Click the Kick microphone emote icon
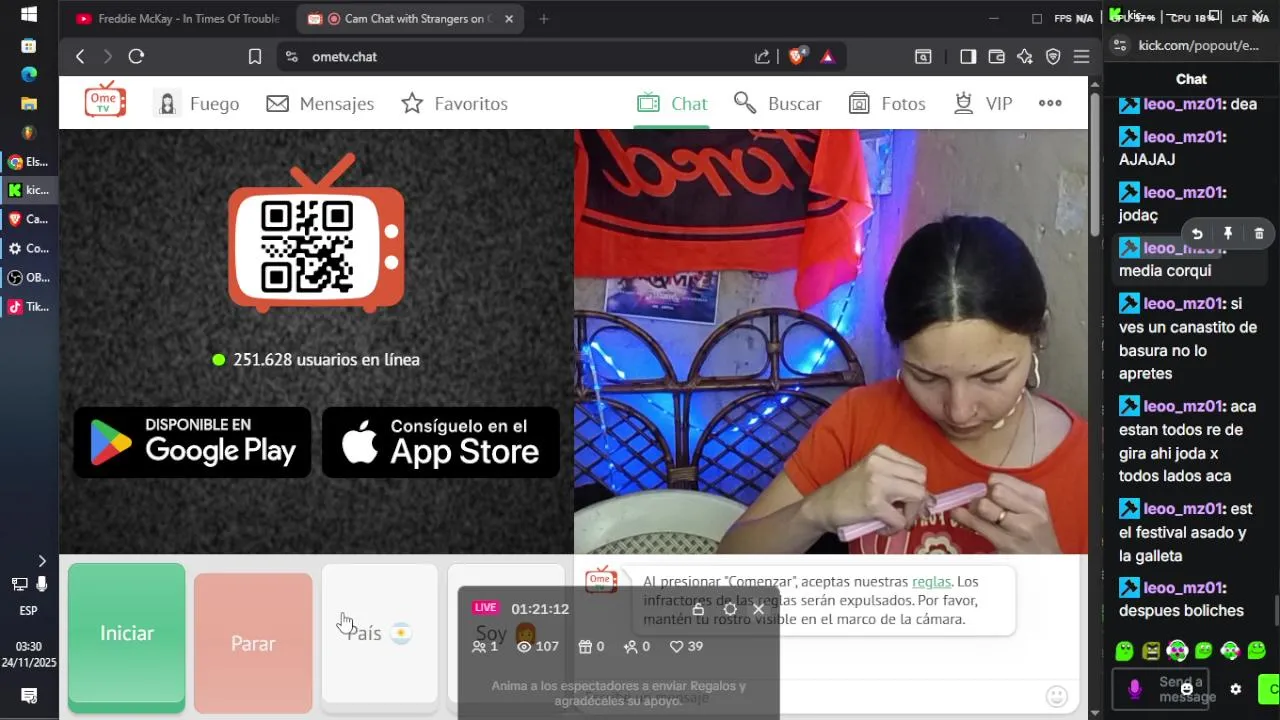The image size is (1280, 720). [1134, 689]
